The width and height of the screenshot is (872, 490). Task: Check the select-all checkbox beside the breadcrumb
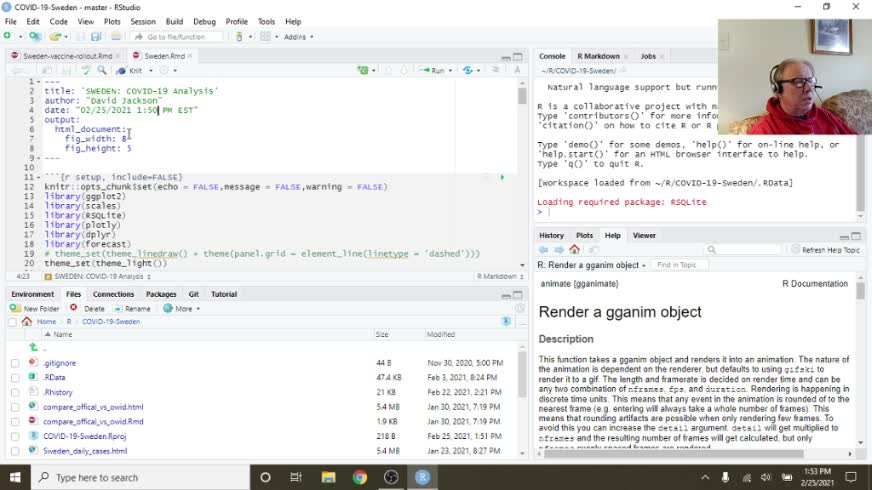[x=12, y=322]
